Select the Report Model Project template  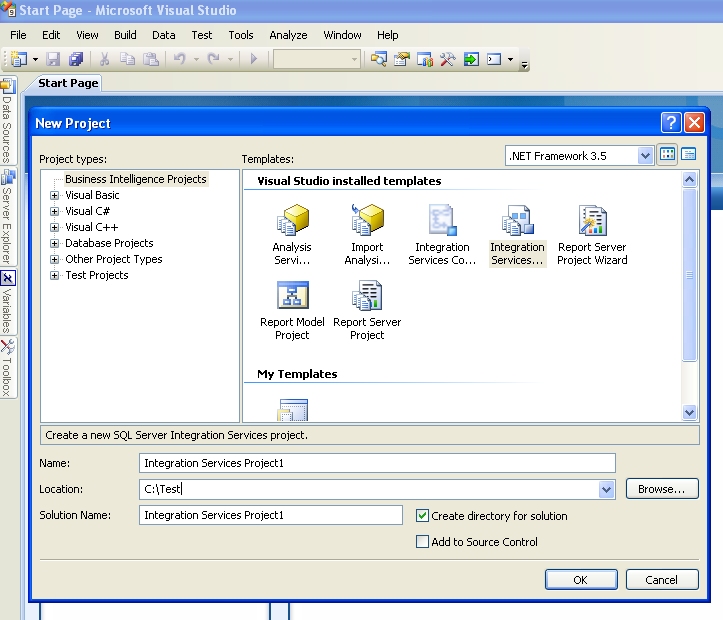[291, 296]
